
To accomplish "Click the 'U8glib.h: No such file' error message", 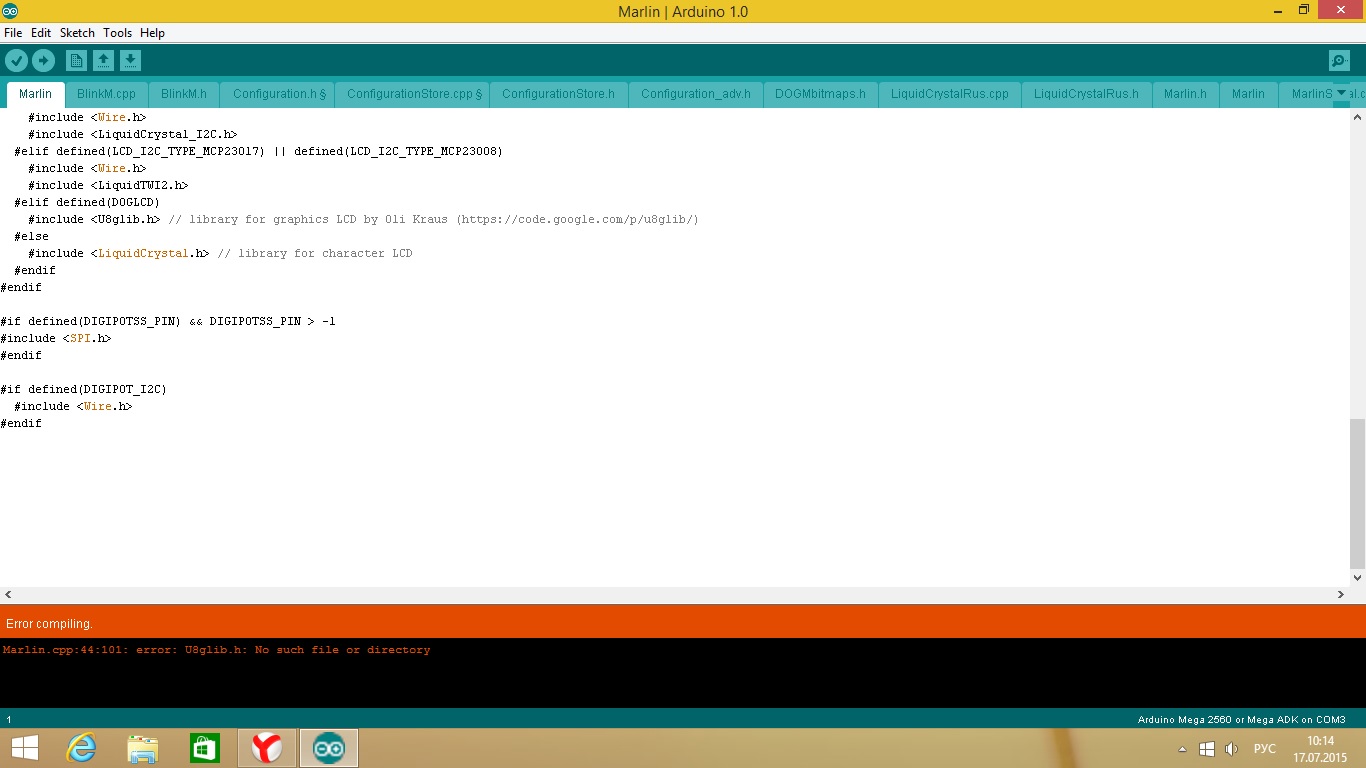I will click(x=216, y=650).
